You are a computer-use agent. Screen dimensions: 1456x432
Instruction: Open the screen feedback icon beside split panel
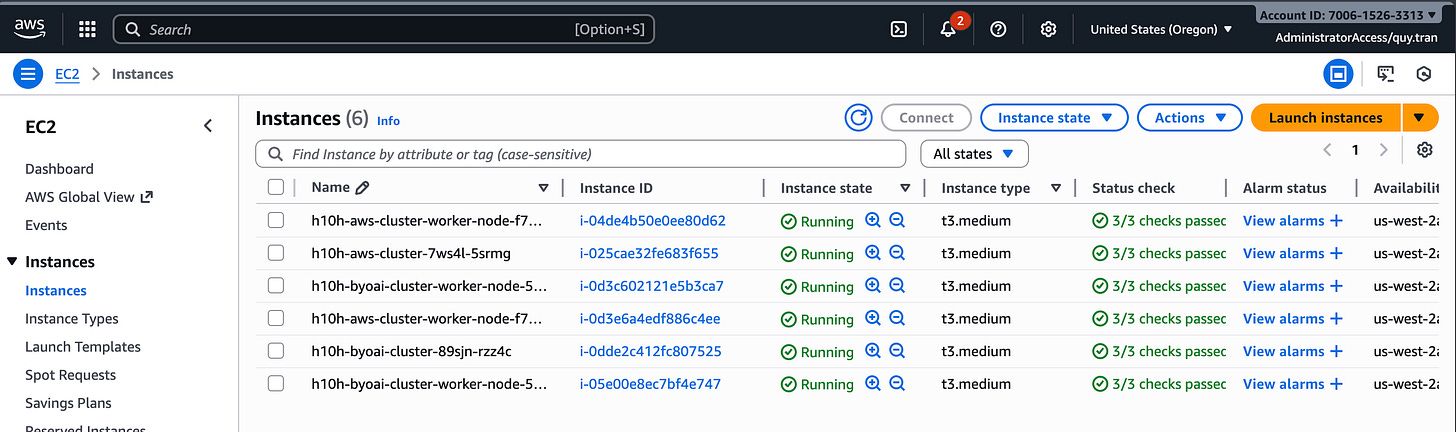click(x=1386, y=74)
